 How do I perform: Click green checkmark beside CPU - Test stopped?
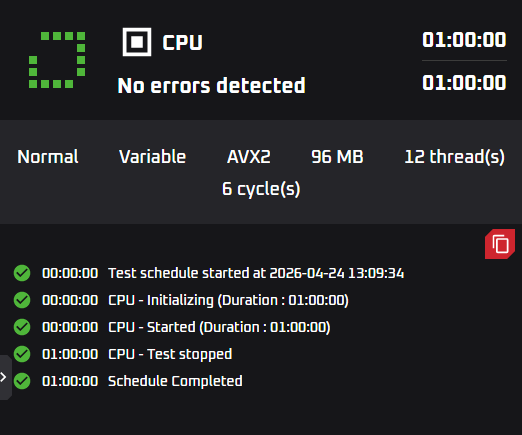[22, 354]
